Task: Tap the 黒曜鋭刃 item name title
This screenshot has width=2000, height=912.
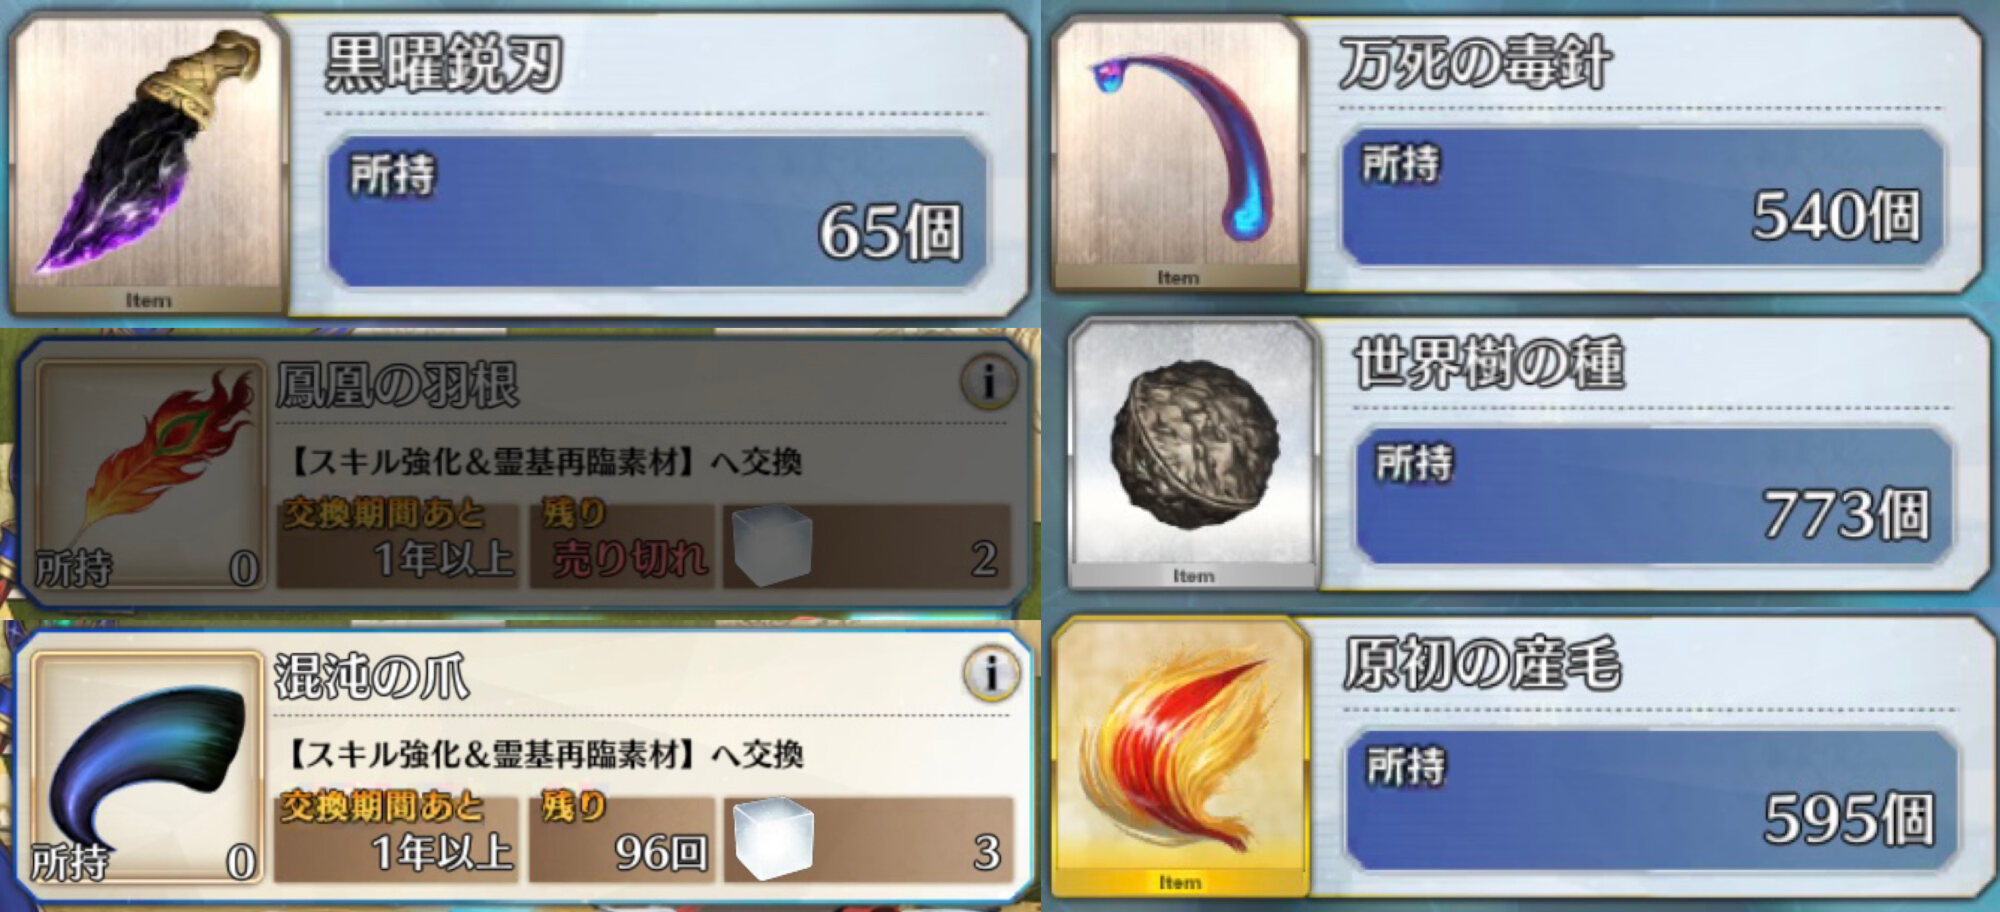Action: pos(444,64)
